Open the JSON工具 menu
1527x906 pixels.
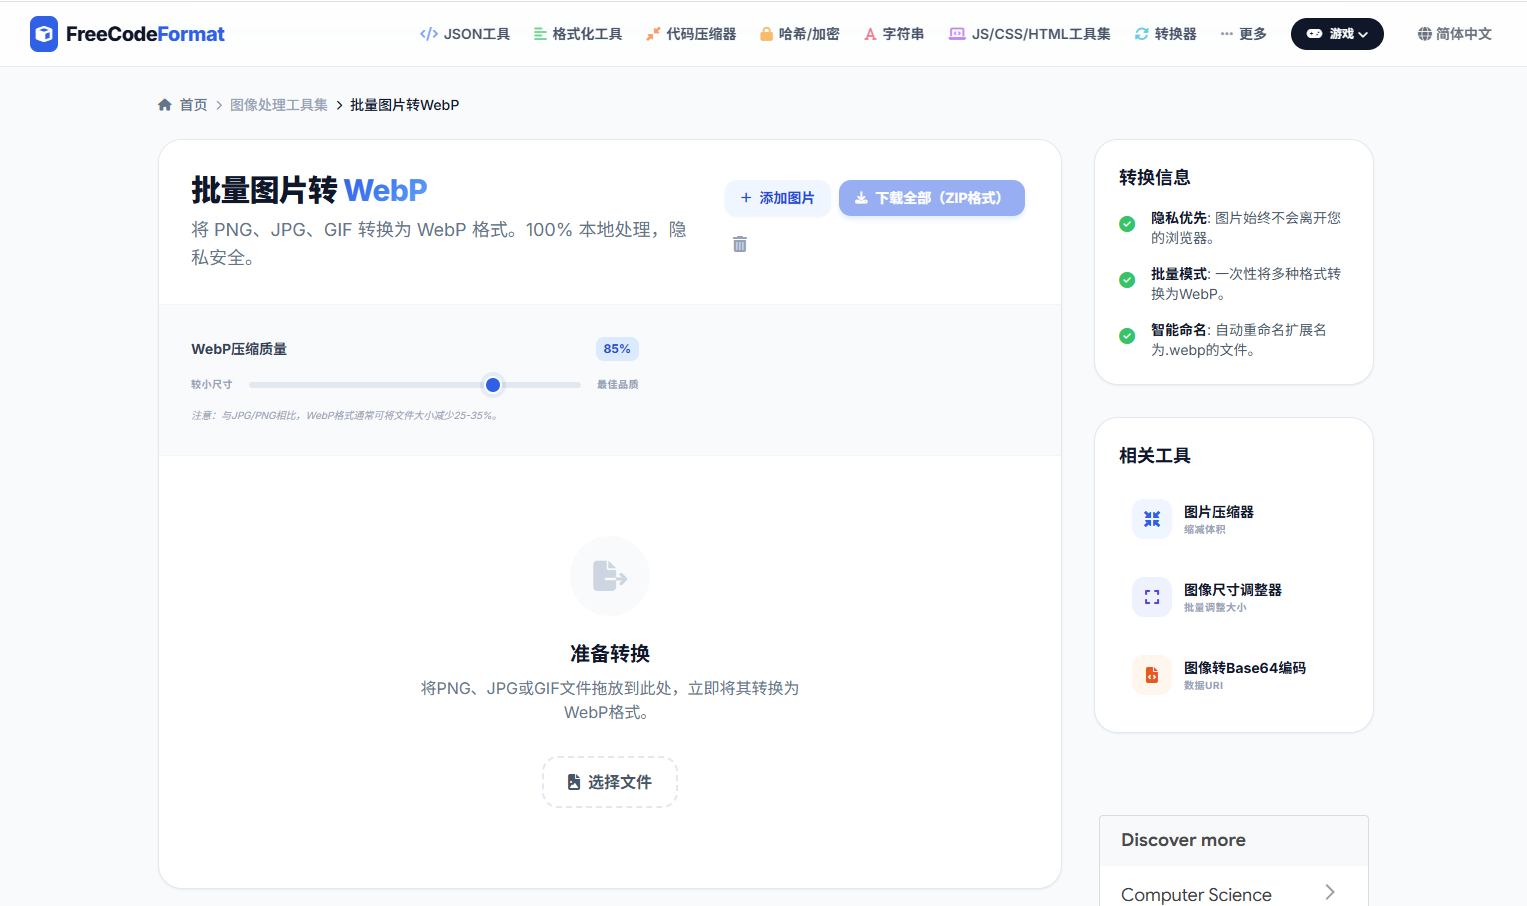(465, 34)
